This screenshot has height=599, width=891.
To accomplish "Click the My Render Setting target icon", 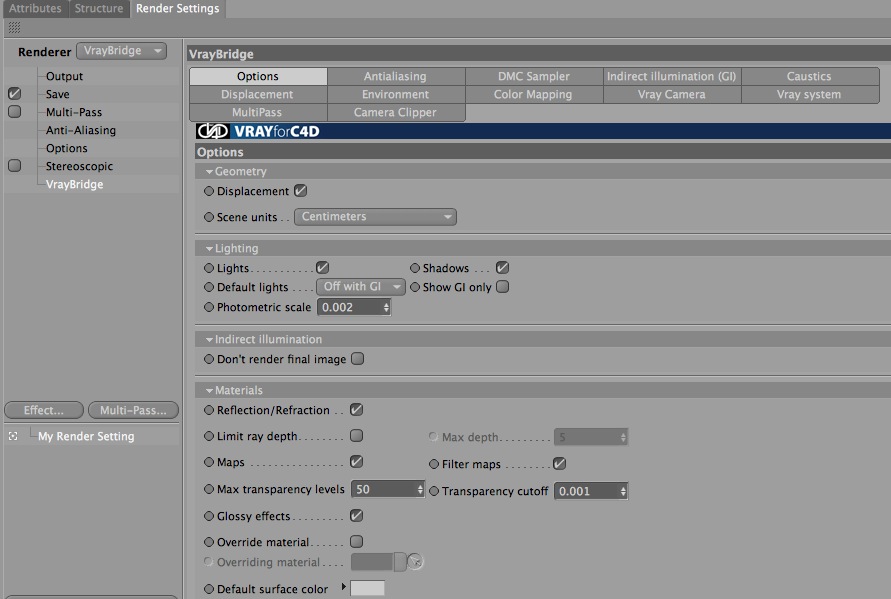I will 13,436.
